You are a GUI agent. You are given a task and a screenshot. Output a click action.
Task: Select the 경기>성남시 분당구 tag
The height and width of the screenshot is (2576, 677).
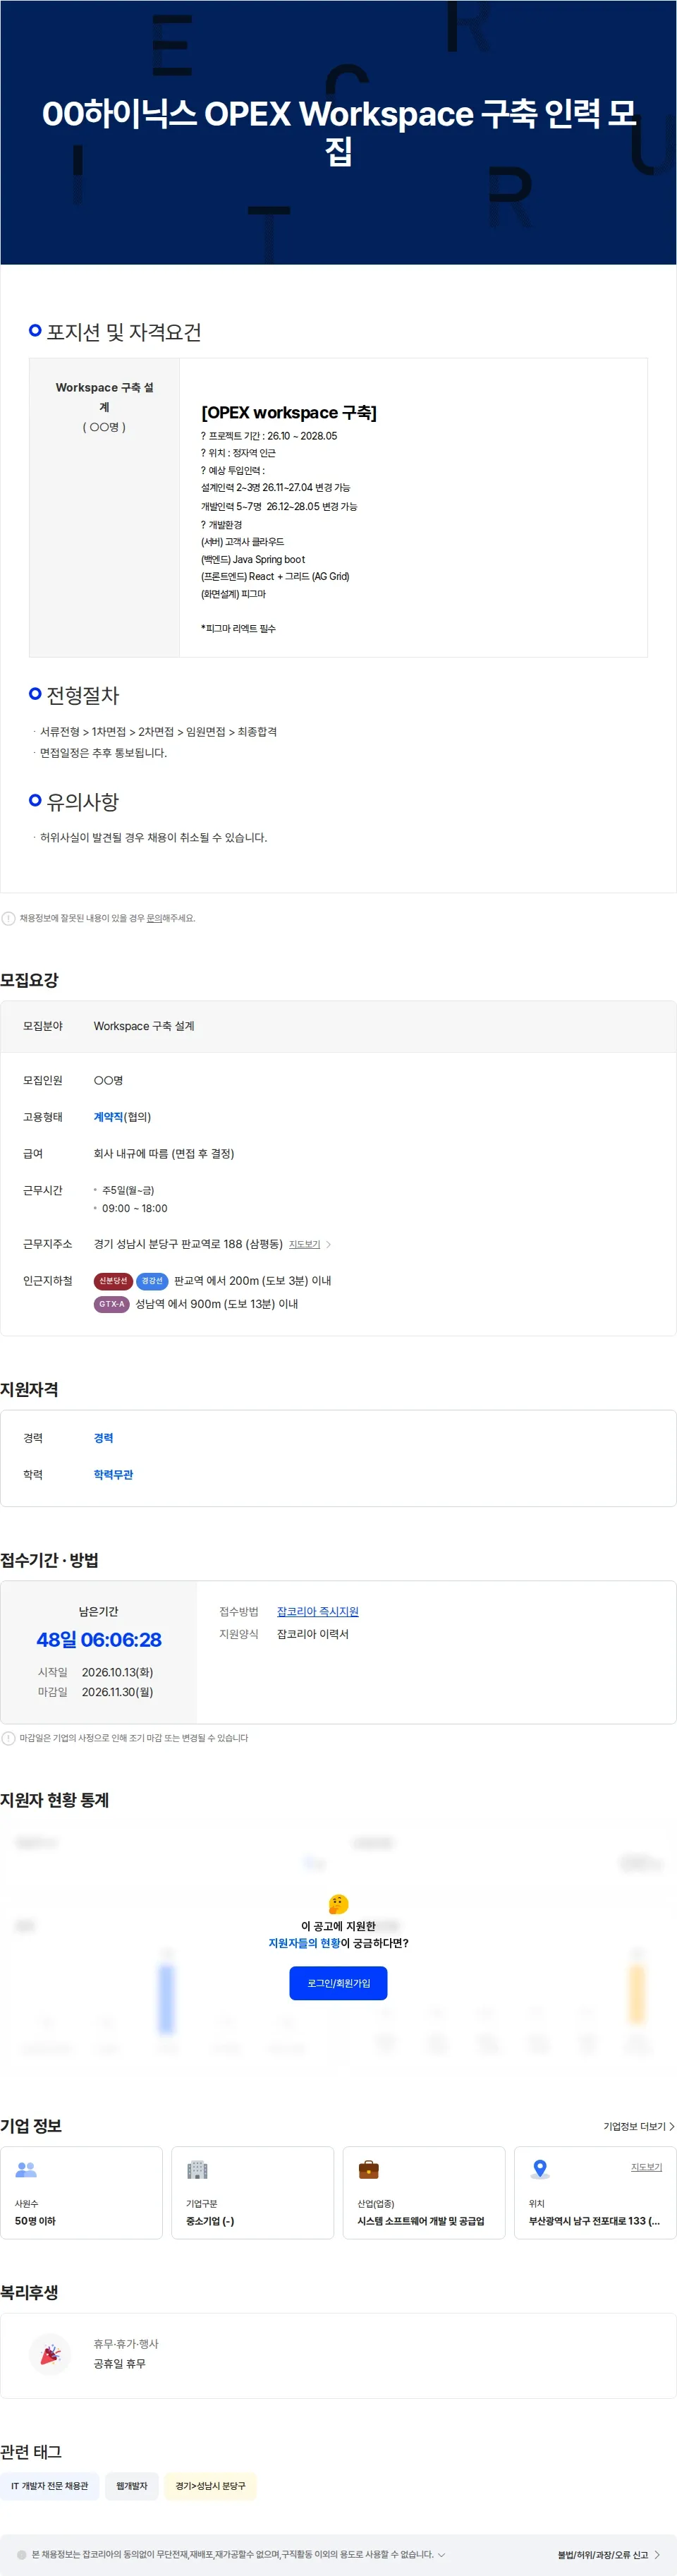point(210,2486)
